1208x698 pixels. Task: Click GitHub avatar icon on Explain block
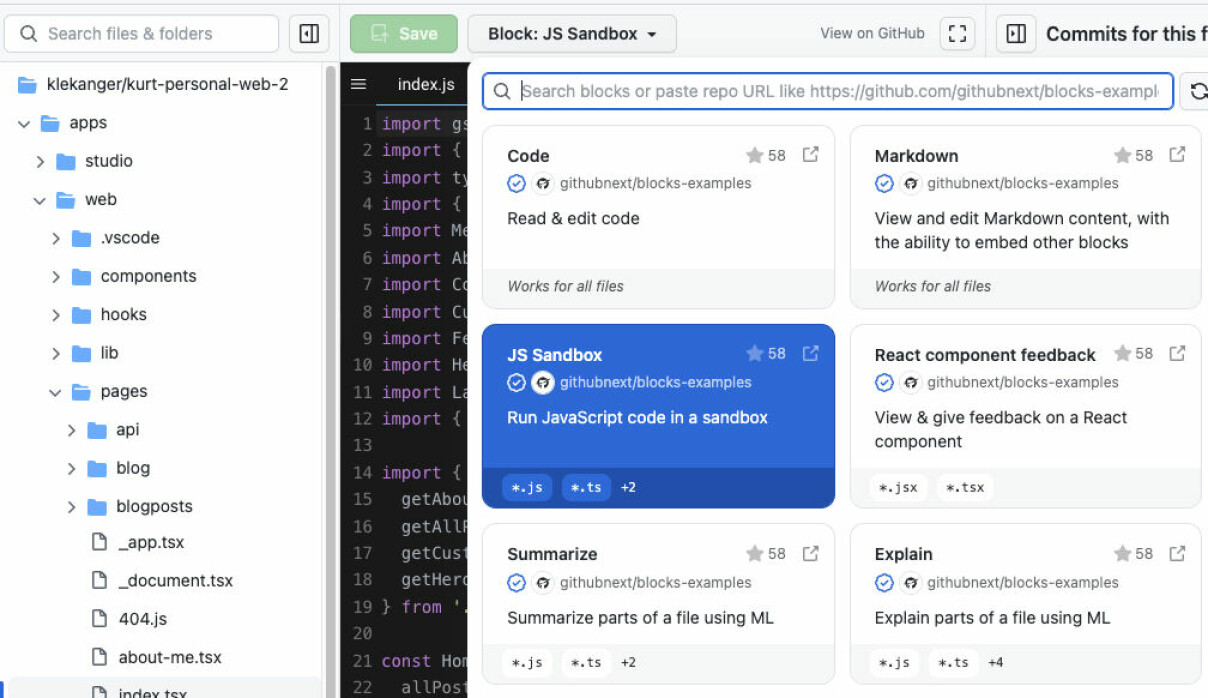click(910, 583)
